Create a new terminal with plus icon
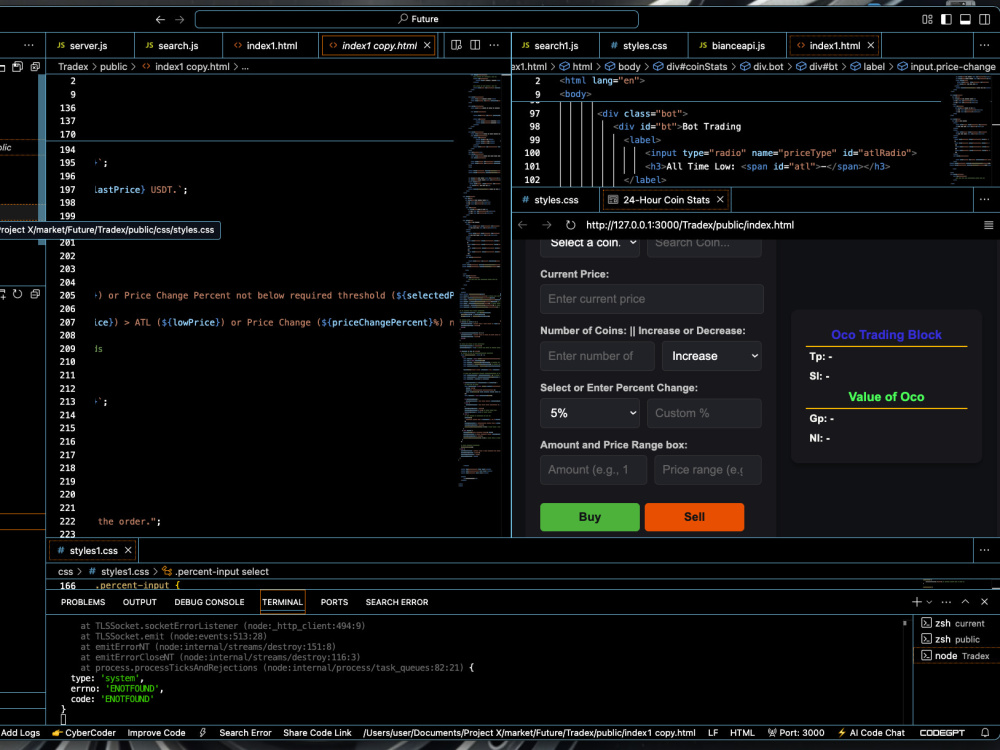The image size is (1000, 750). click(916, 602)
